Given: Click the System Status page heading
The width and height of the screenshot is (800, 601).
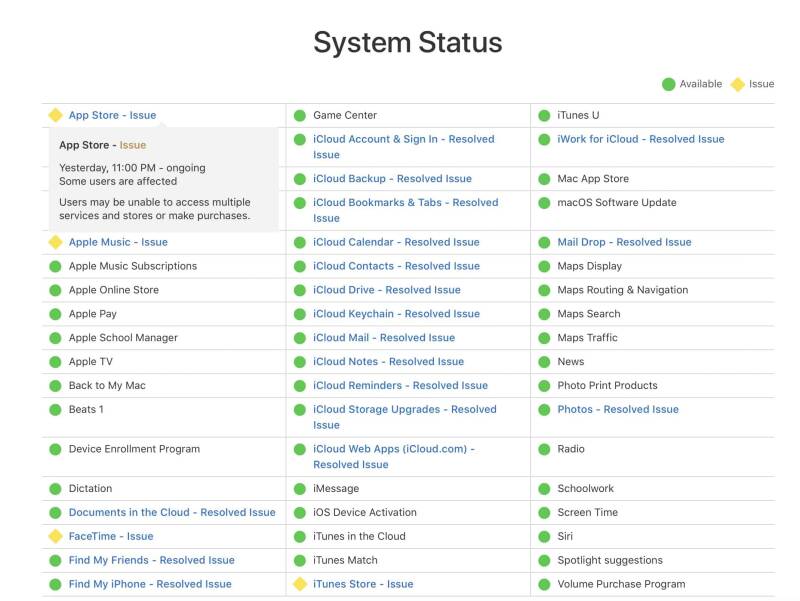Looking at the screenshot, I should pos(408,42).
